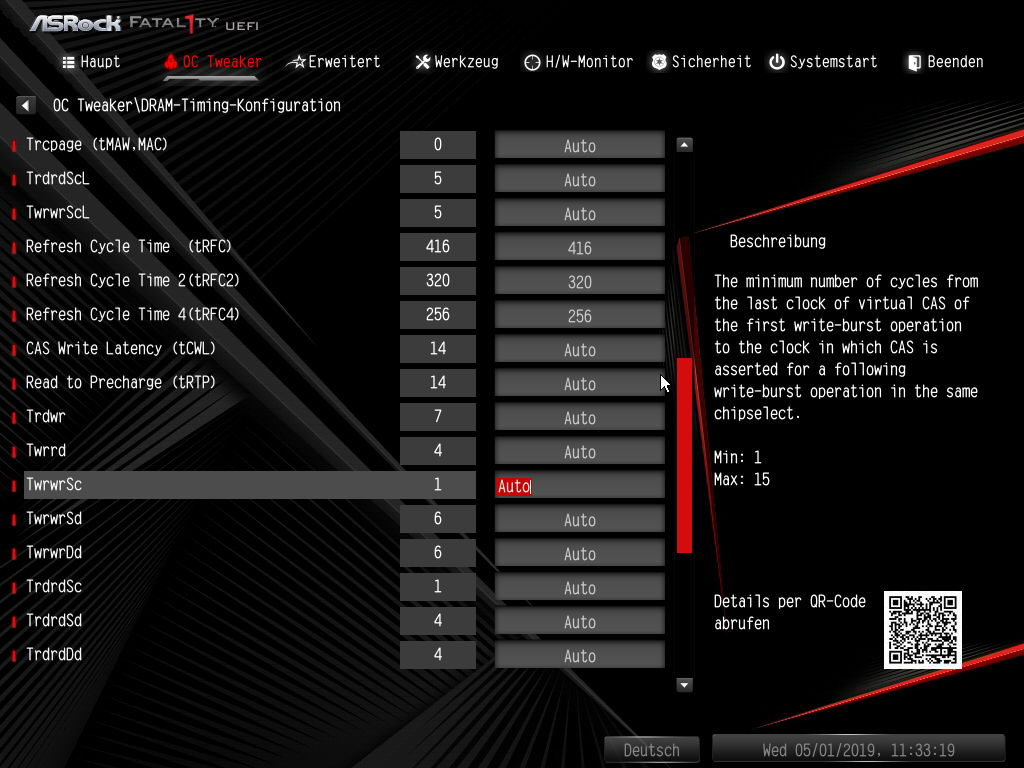Click the Trcpage (tMAW,MAC) label
Image resolution: width=1024 pixels, height=768 pixels.
point(97,144)
